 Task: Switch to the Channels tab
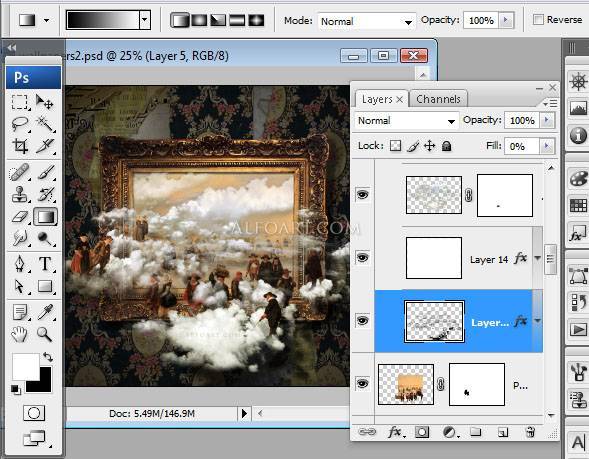coord(438,99)
